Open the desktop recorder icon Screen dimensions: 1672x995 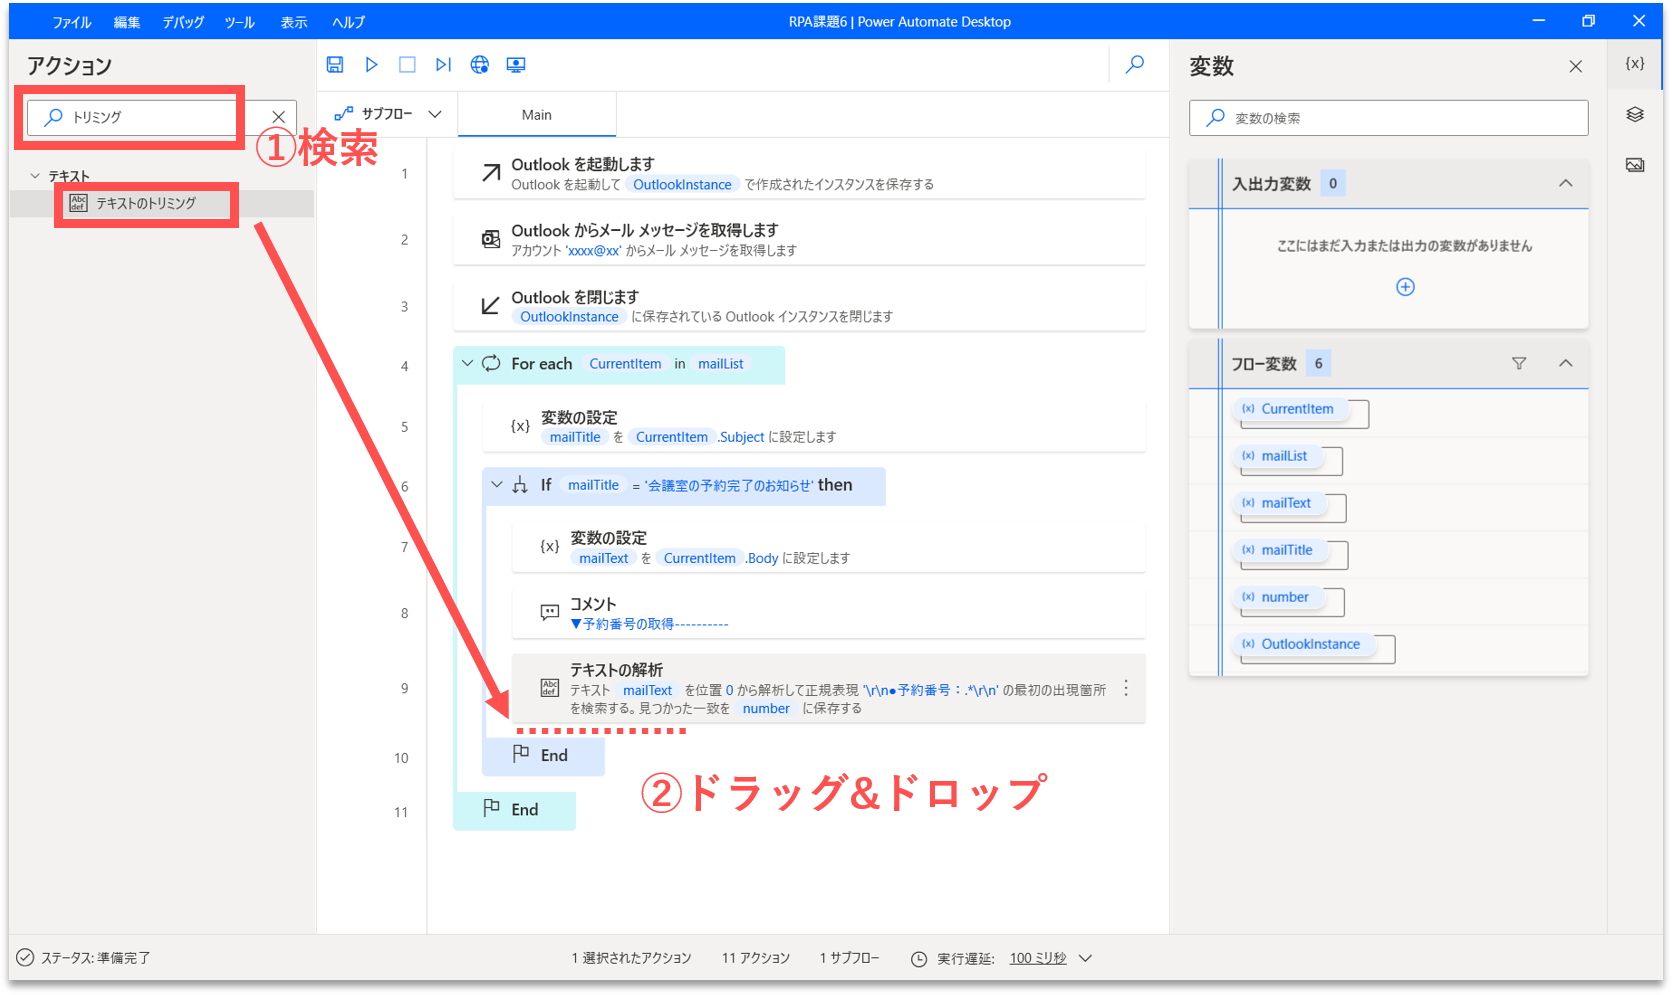[516, 65]
